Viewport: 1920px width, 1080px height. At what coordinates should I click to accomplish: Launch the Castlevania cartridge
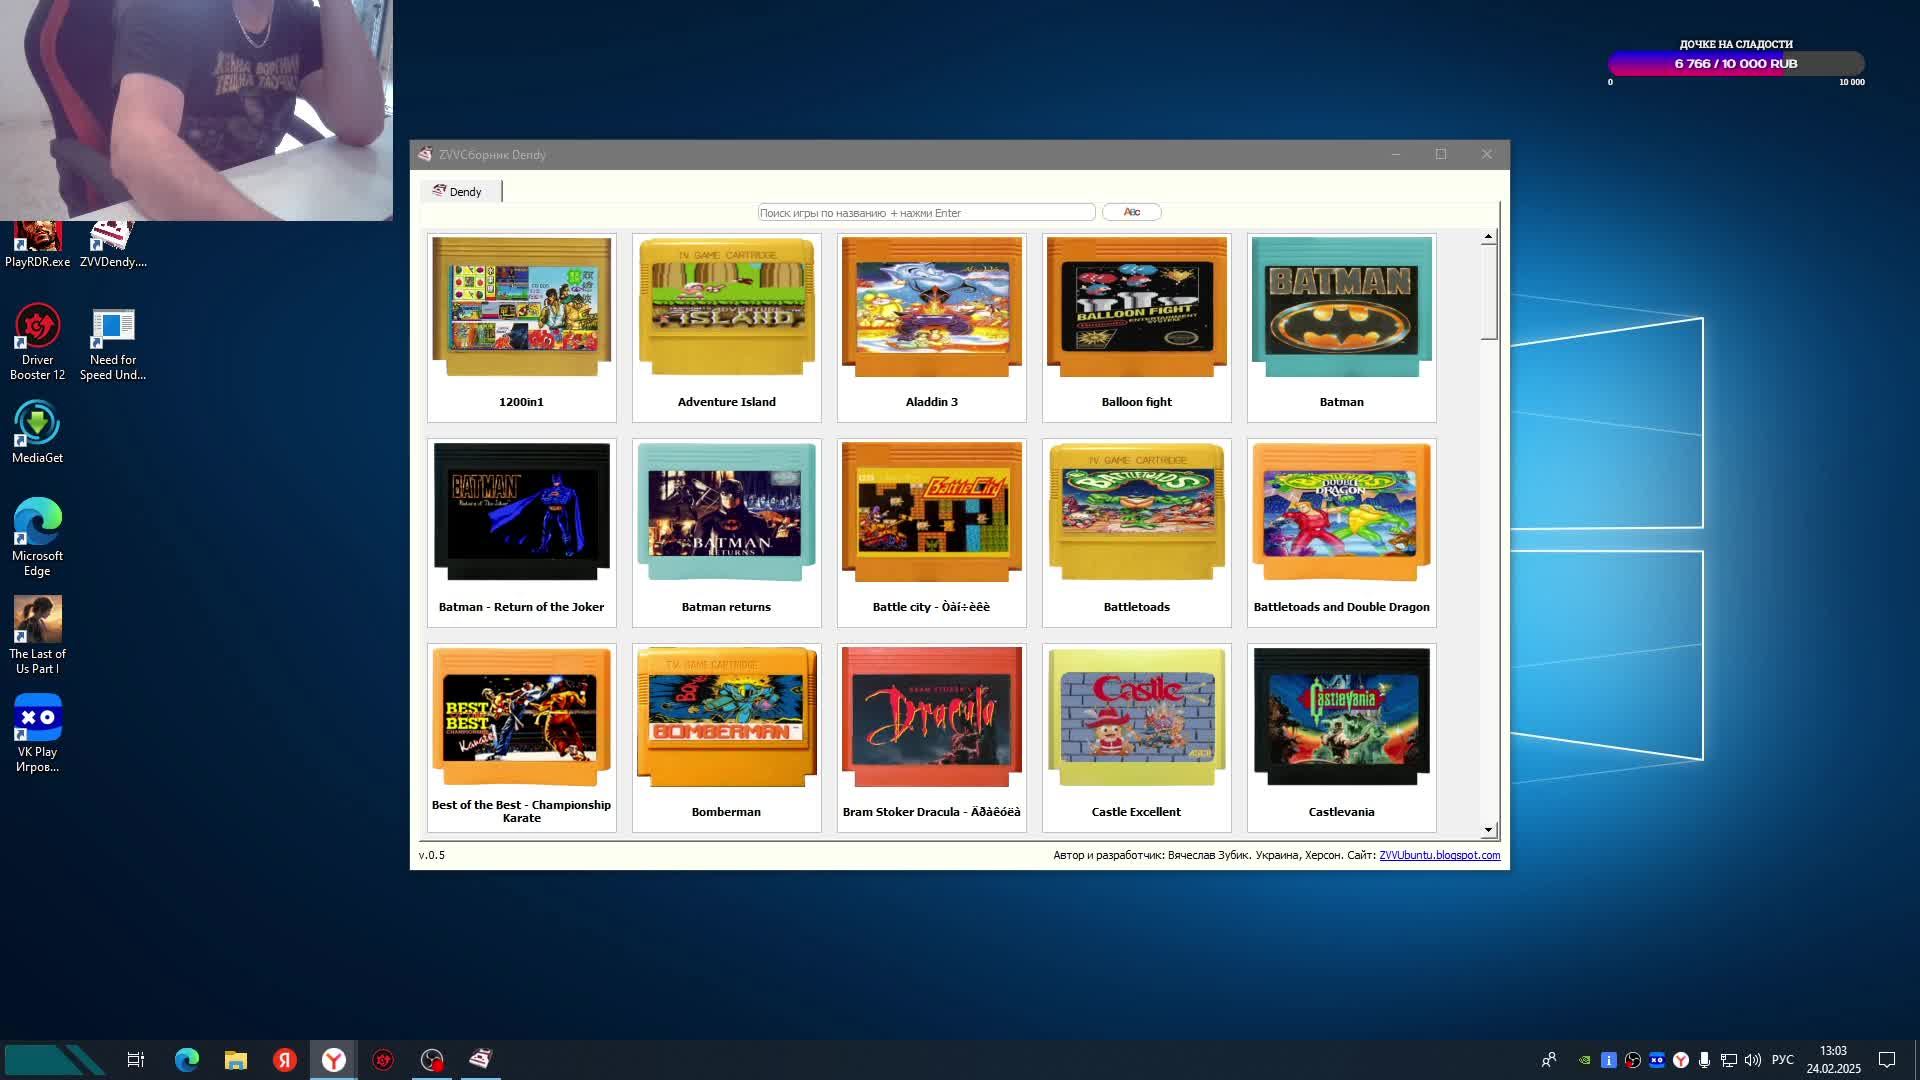point(1341,737)
